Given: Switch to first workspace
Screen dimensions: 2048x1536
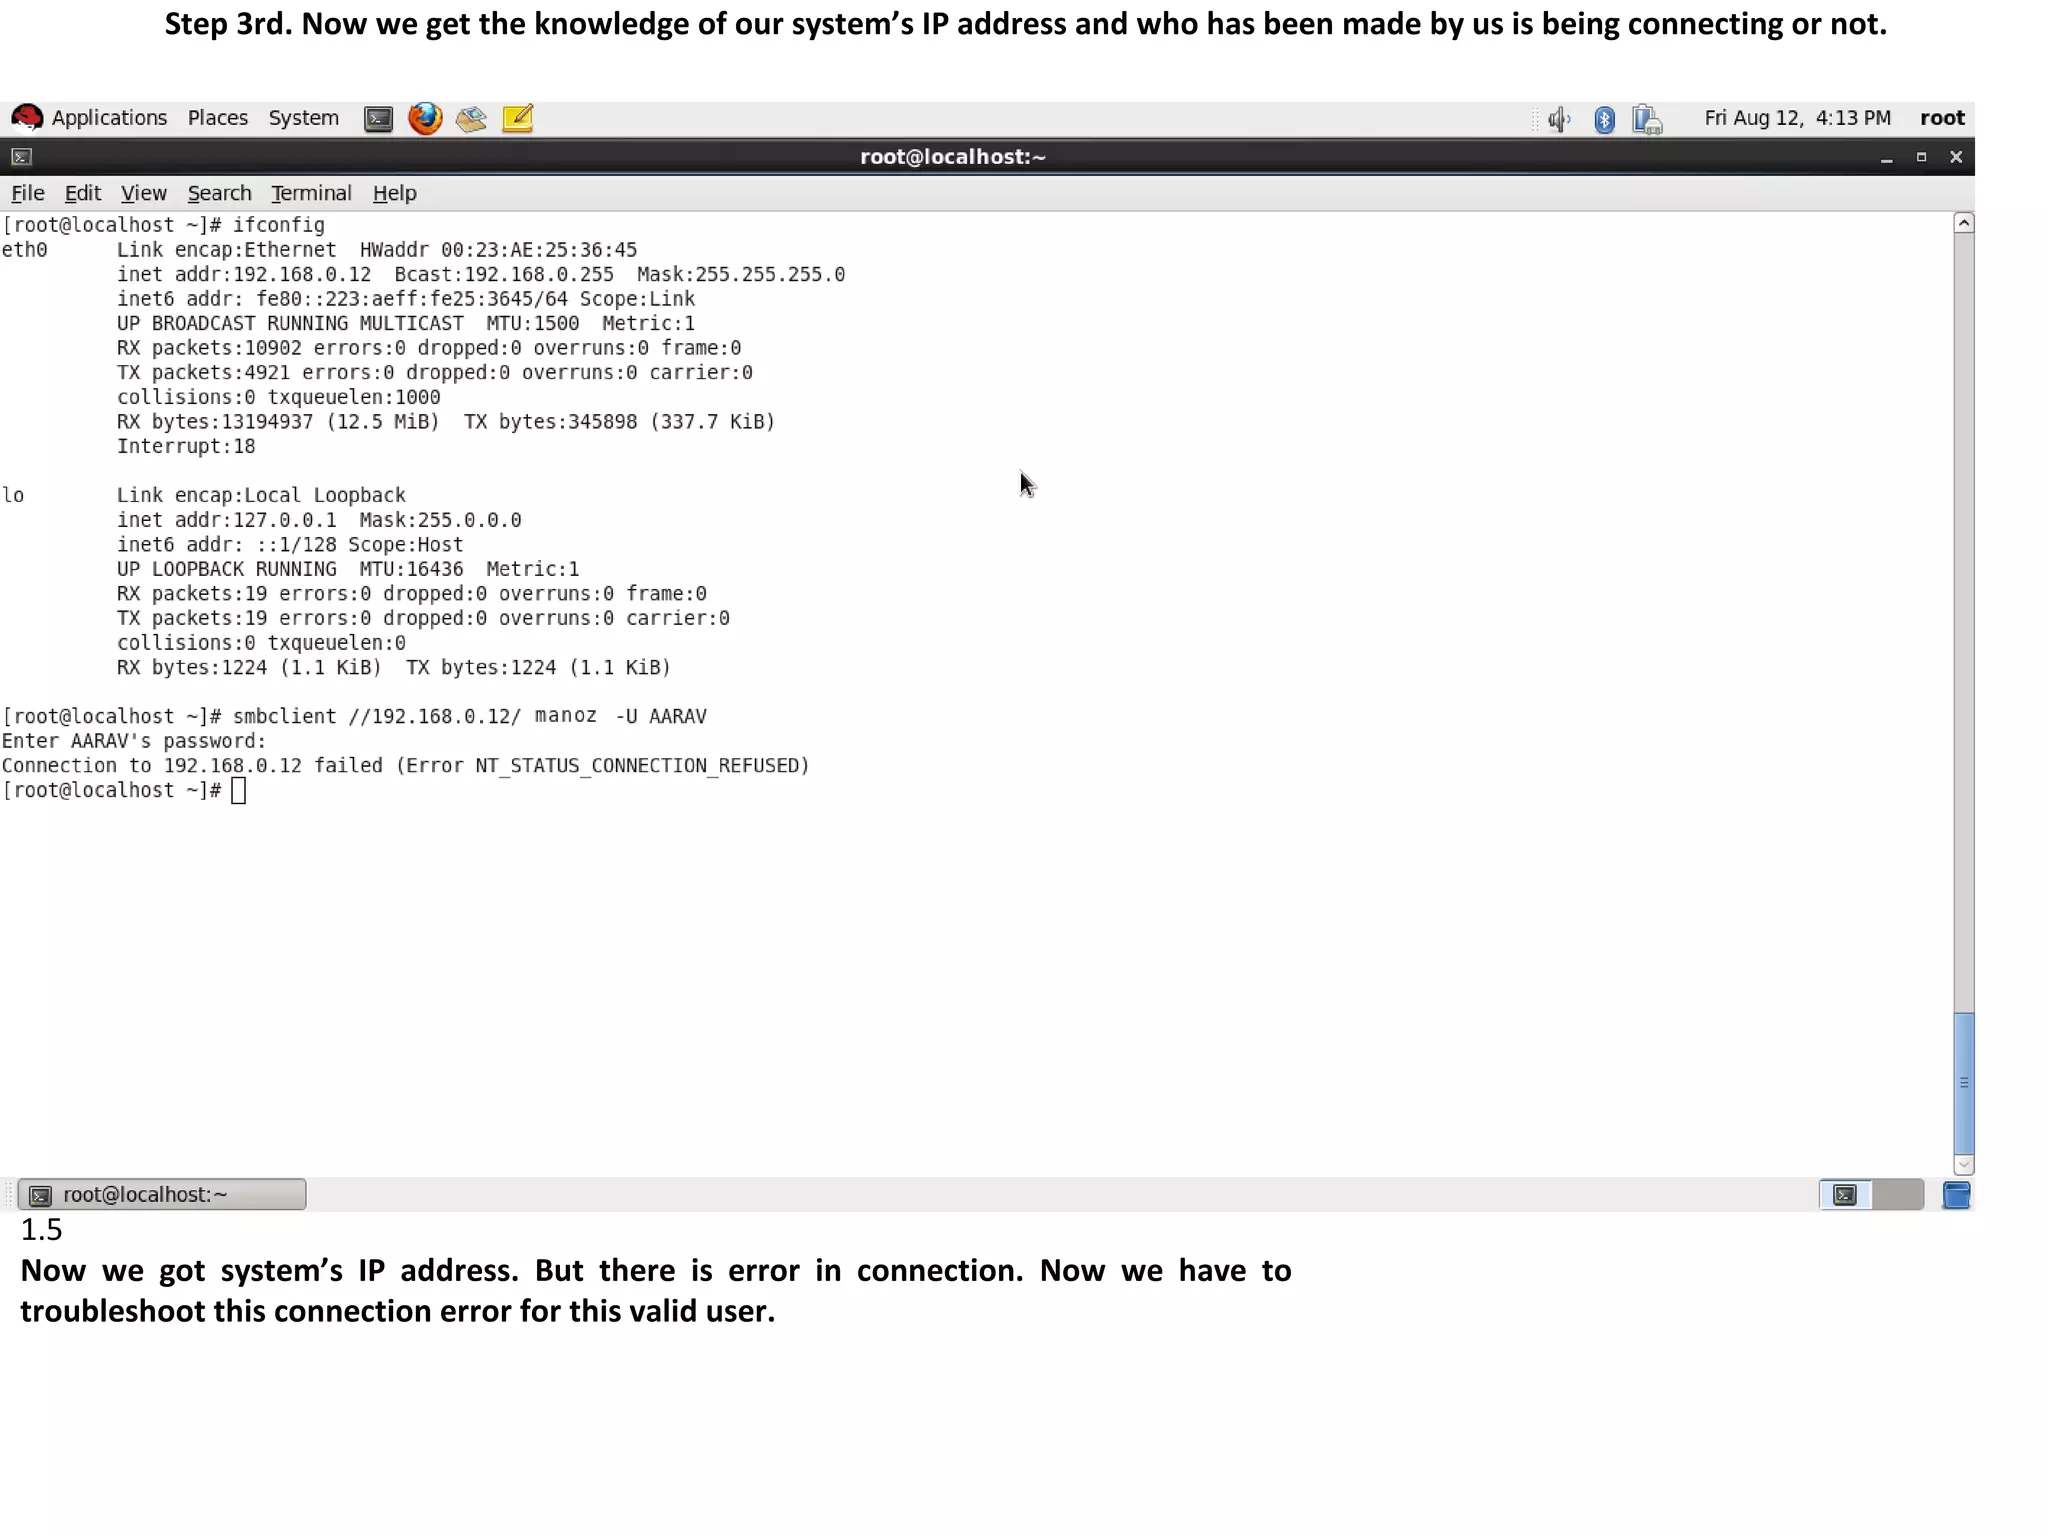Looking at the screenshot, I should (1845, 1194).
